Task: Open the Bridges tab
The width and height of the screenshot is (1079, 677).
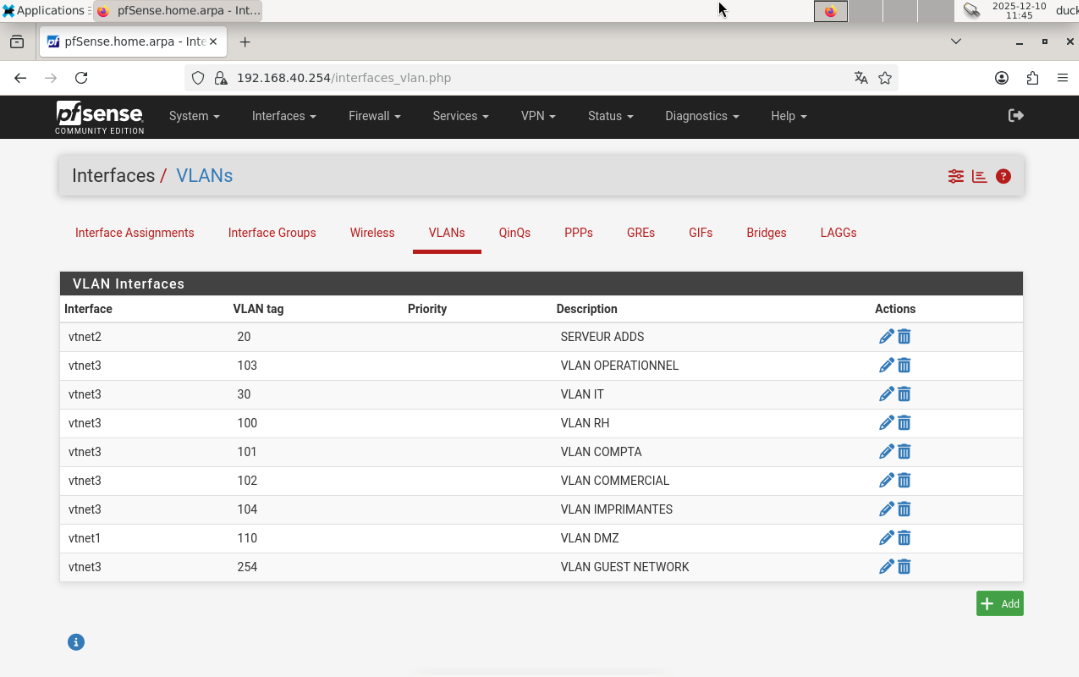Action: click(766, 232)
